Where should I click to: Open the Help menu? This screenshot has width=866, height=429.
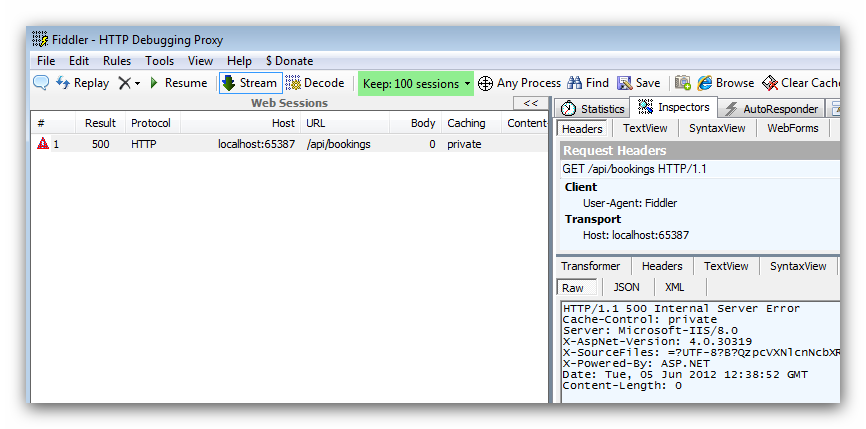tap(239, 61)
